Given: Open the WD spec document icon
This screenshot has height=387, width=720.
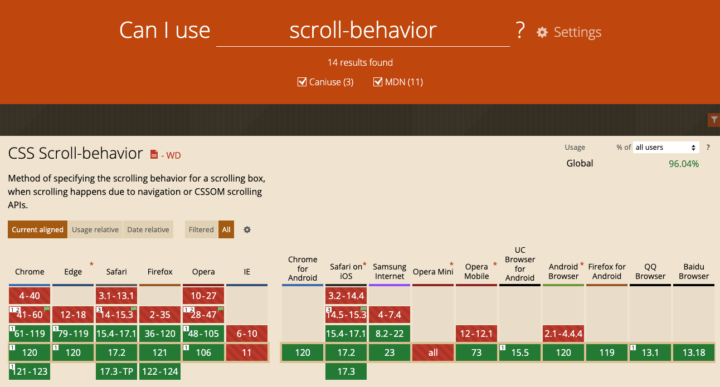Looking at the screenshot, I should click(154, 155).
